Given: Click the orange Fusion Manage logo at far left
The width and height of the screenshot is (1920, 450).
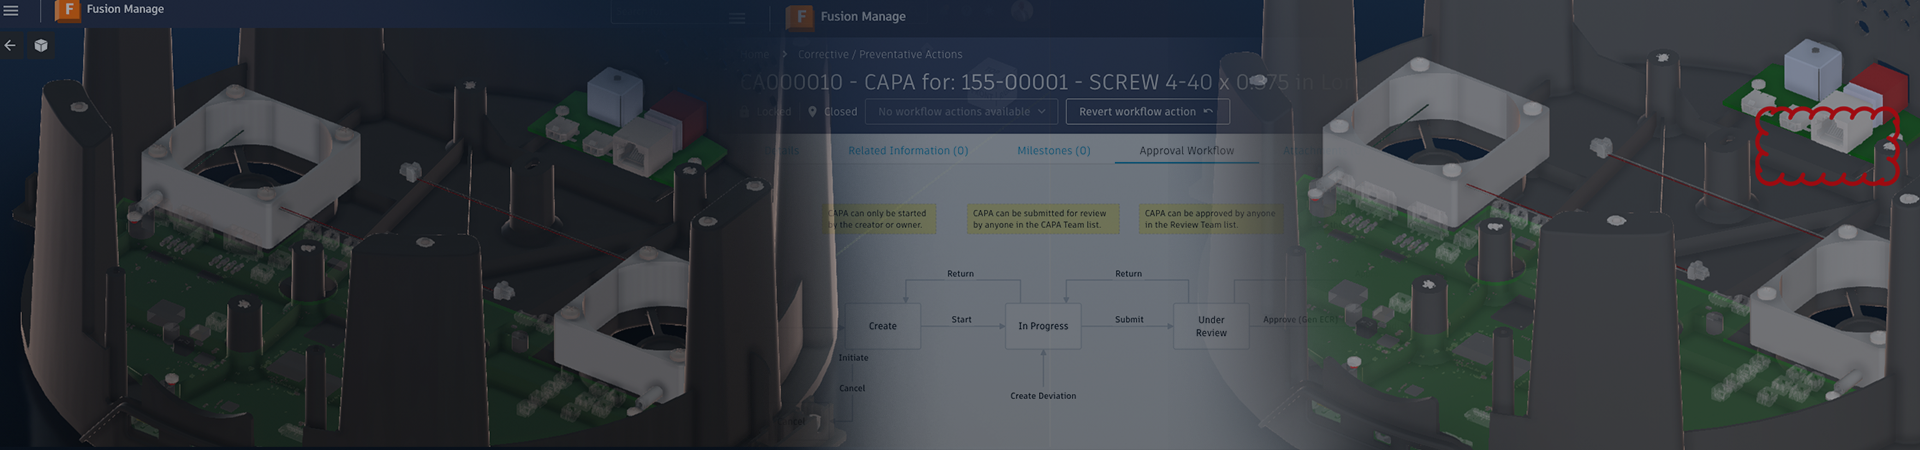Looking at the screenshot, I should 68,10.
